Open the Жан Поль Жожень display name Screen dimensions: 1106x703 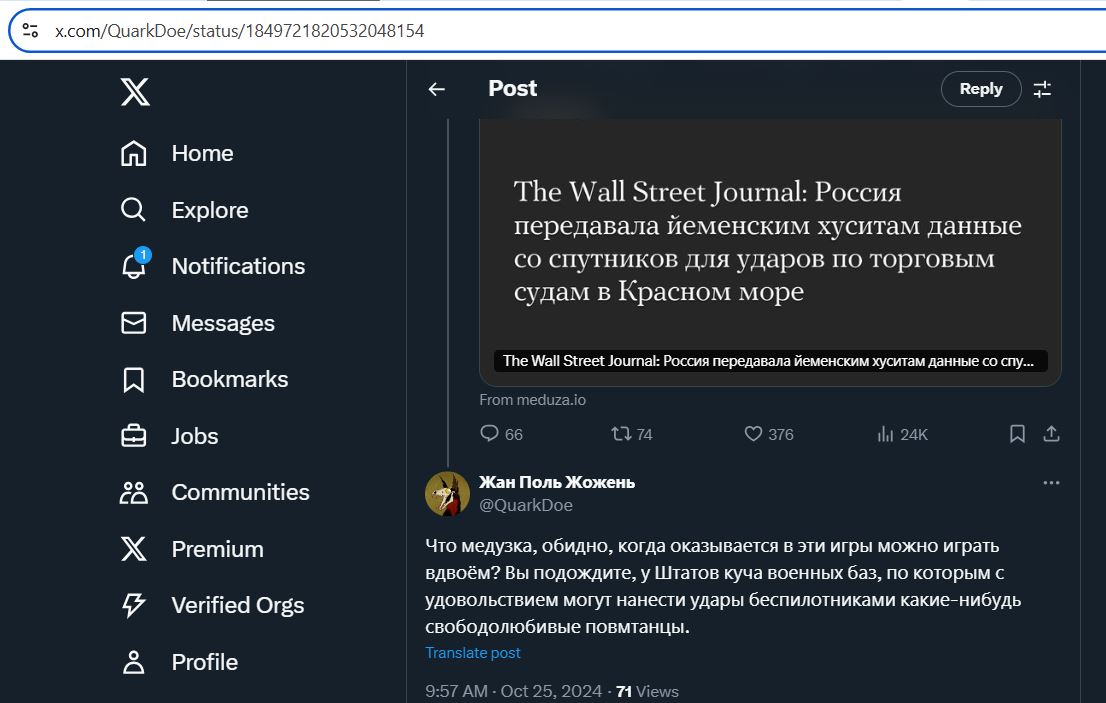coord(557,482)
